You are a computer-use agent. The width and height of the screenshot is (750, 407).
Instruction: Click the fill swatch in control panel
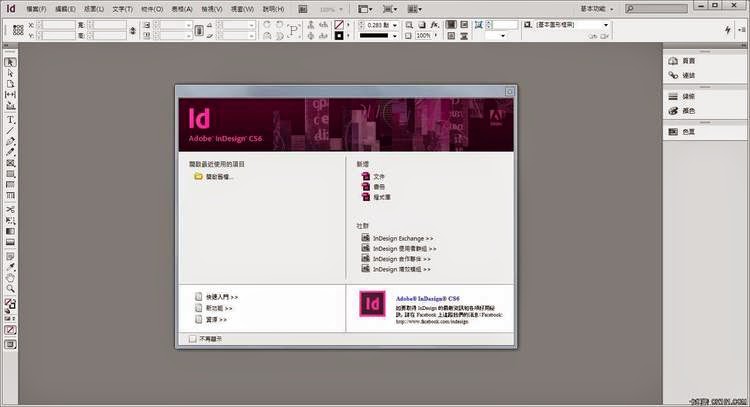tap(339, 24)
